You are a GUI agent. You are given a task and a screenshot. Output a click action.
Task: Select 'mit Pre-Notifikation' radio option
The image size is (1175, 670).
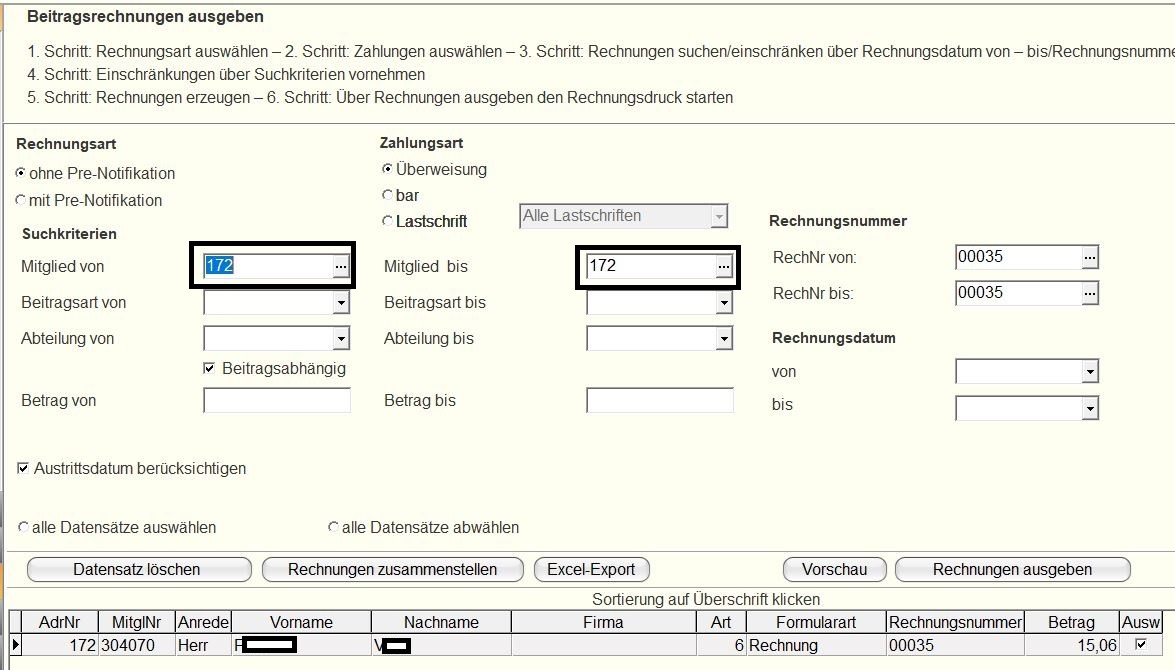22,200
